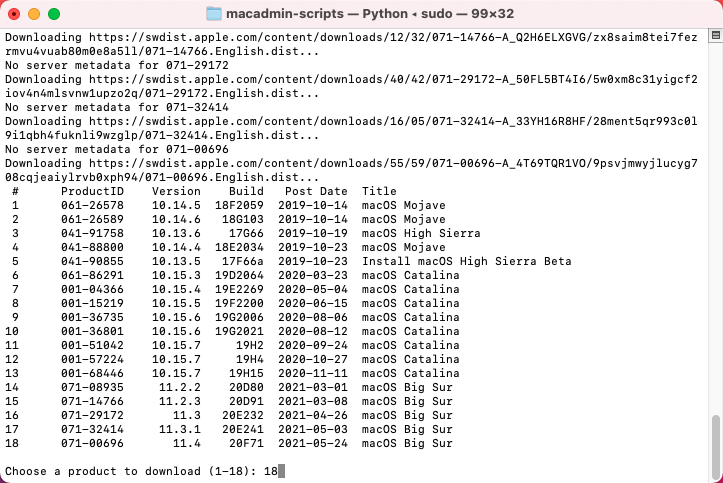Image resolution: width=723 pixels, height=483 pixels.
Task: Click the 'Choose a product to download' prompt
Action: [130, 471]
